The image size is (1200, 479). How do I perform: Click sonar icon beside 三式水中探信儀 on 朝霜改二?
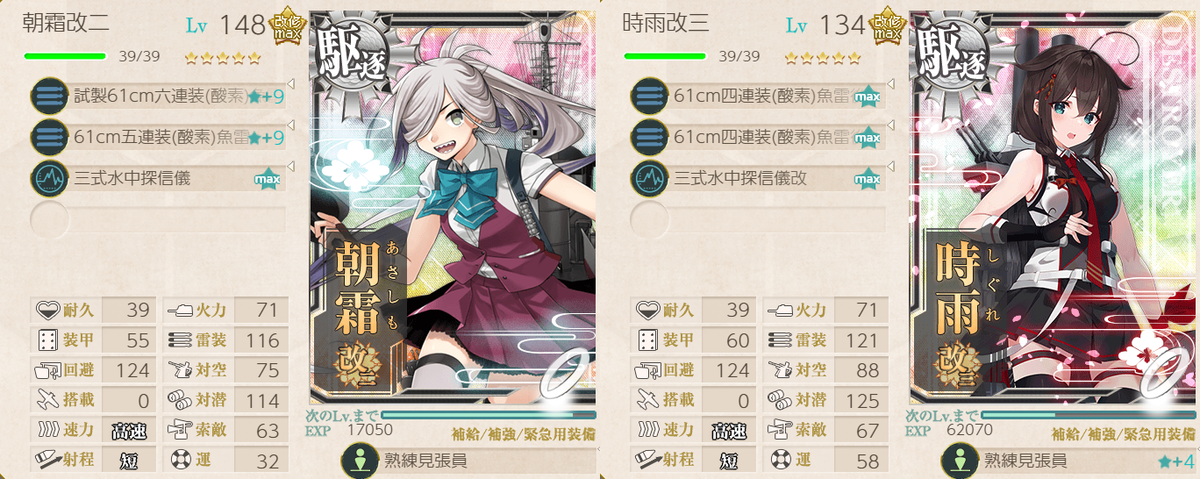48,177
